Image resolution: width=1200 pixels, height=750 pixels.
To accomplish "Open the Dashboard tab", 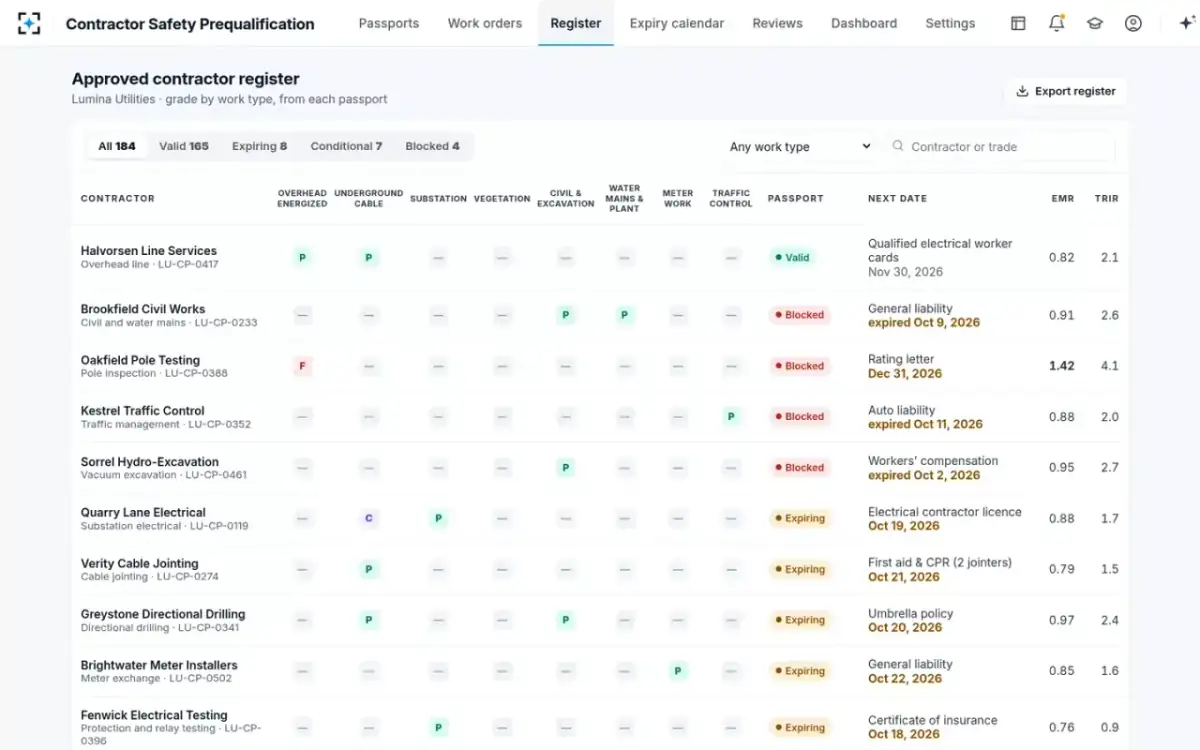I will click(864, 23).
